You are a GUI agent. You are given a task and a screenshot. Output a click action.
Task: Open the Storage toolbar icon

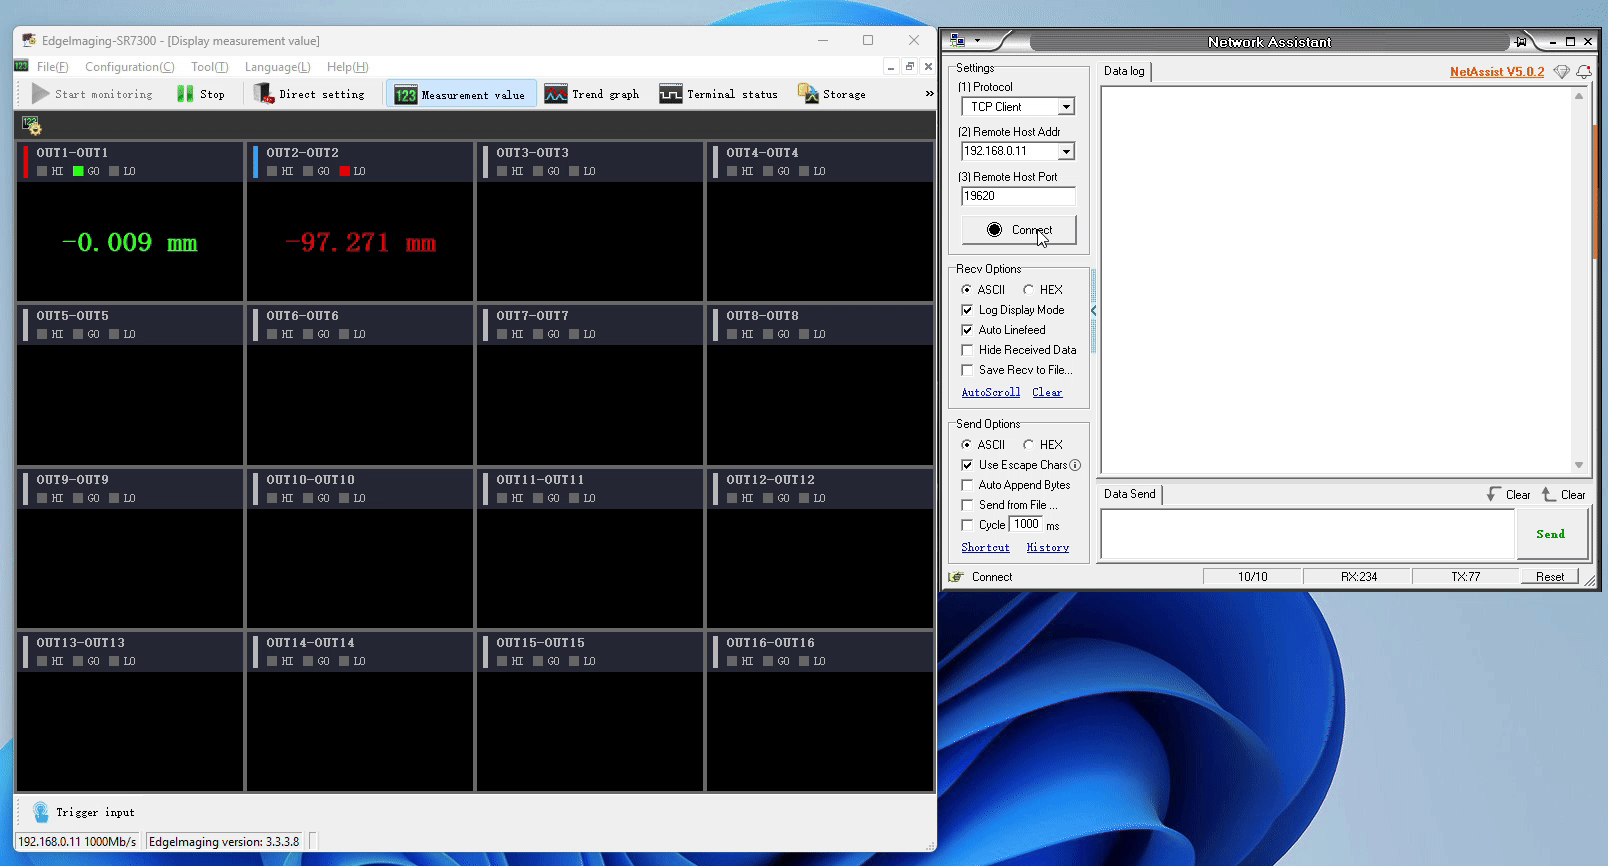[x=808, y=94]
